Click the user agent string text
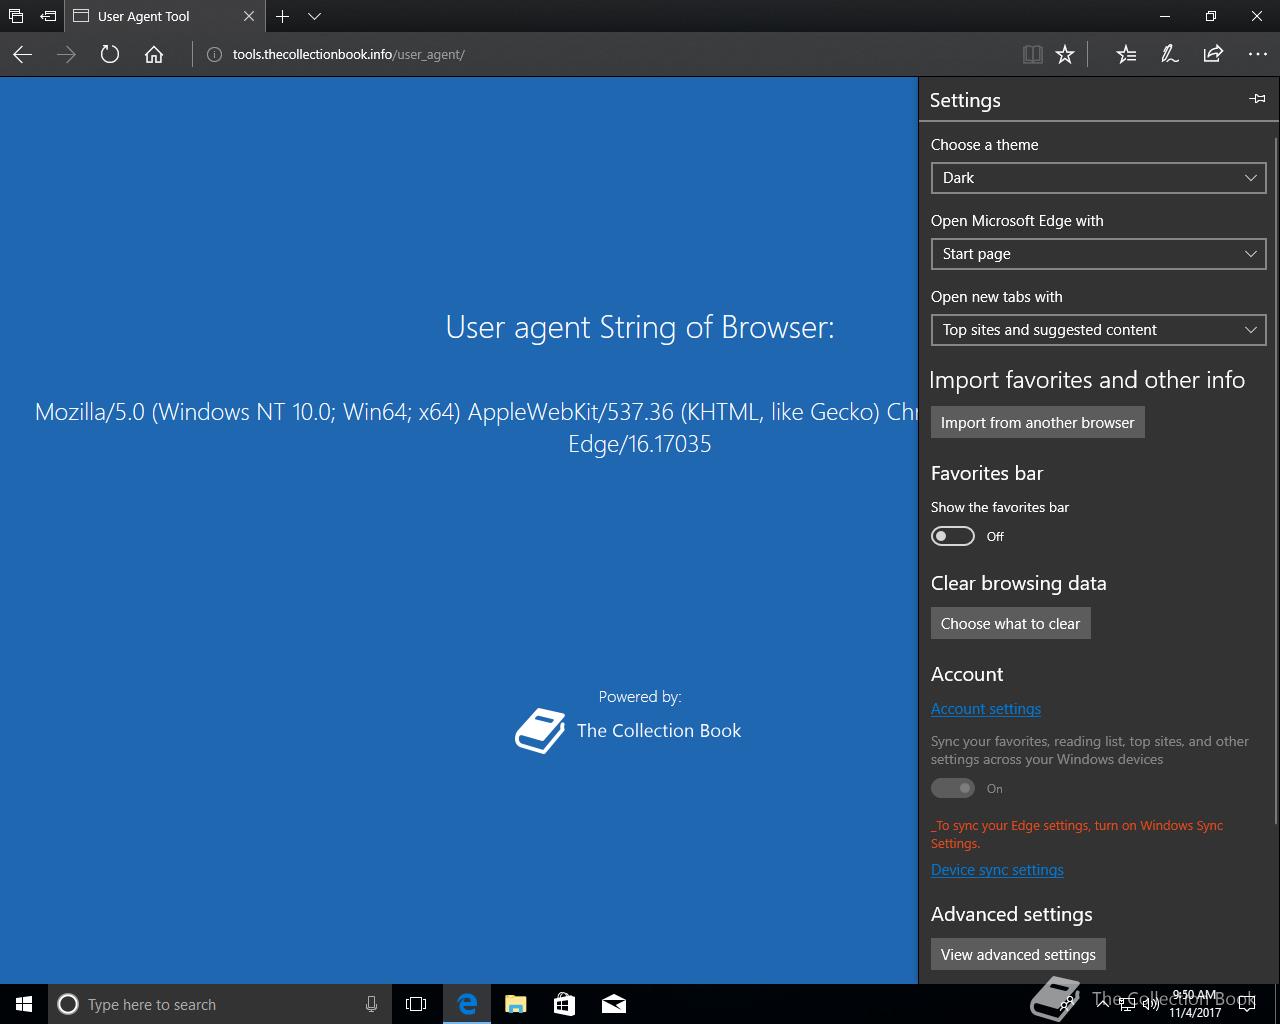 pos(476,427)
